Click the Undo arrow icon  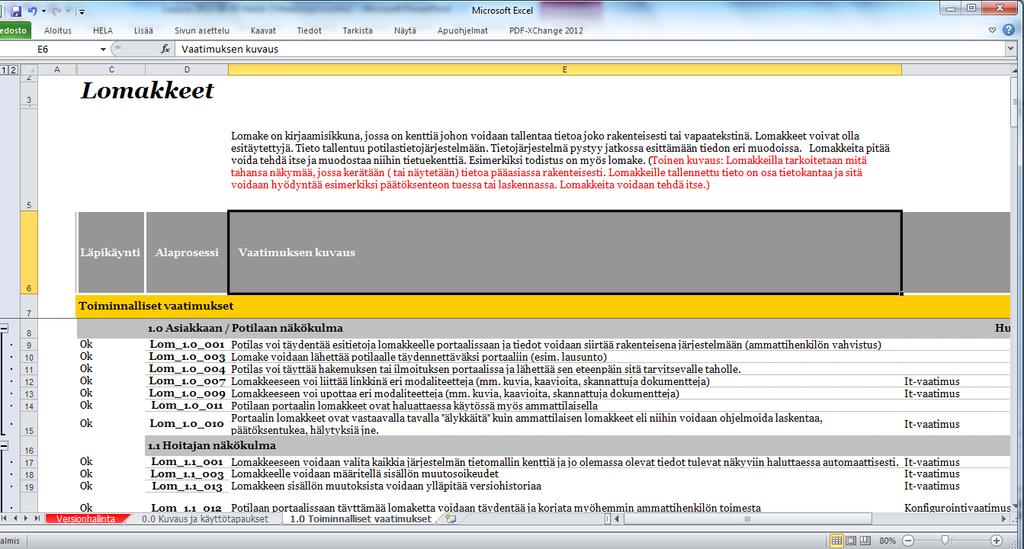(x=32, y=11)
